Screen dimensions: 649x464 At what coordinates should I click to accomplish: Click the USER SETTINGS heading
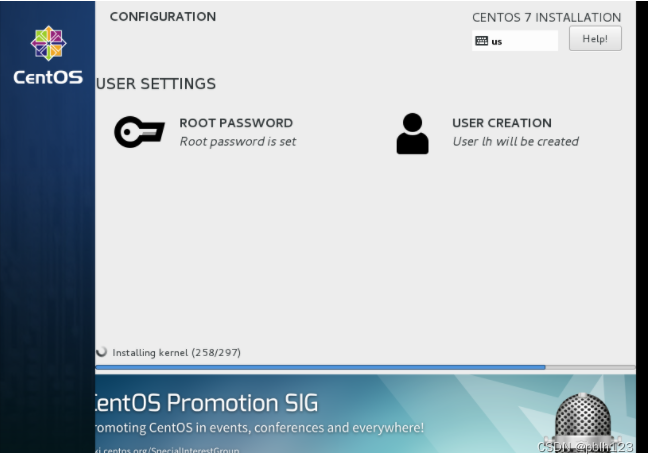click(x=156, y=84)
